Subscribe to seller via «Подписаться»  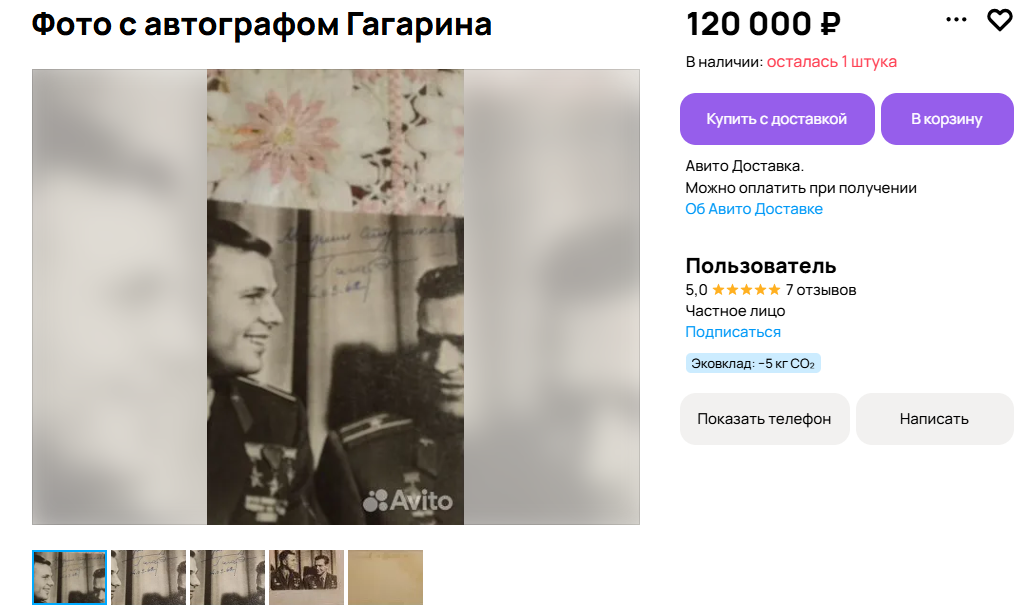(732, 332)
